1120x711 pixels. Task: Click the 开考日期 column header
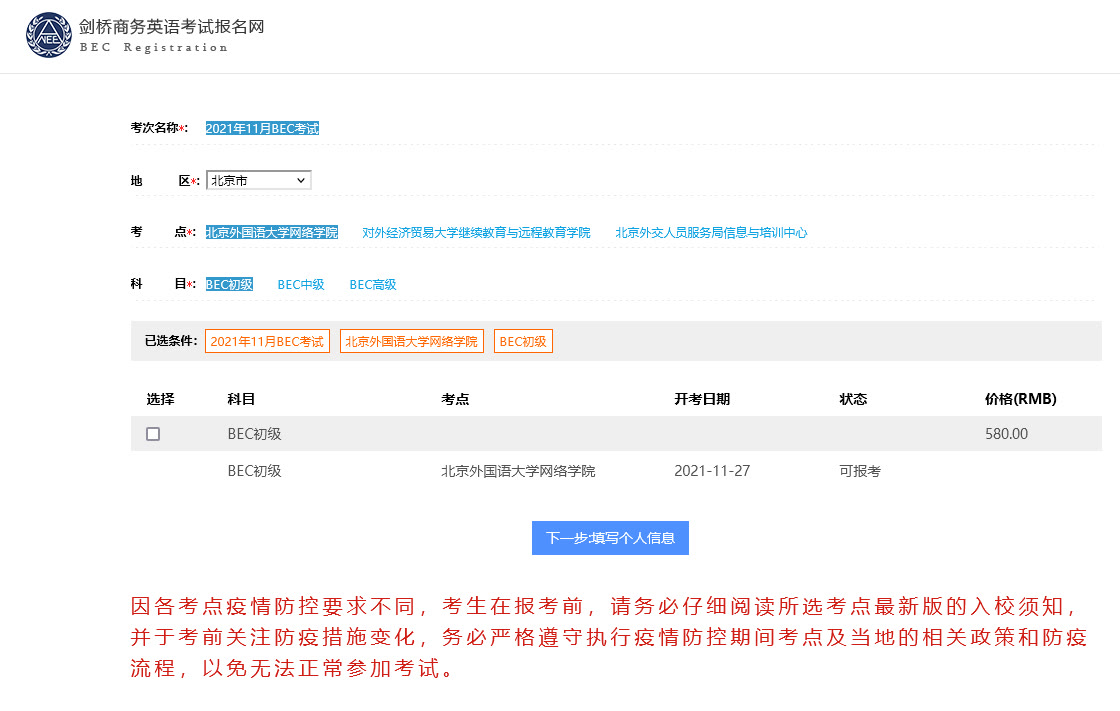click(702, 398)
